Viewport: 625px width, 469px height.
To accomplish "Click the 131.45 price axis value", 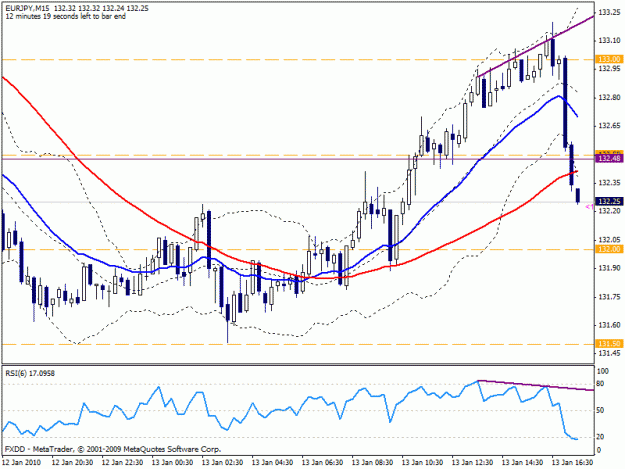I will point(609,353).
